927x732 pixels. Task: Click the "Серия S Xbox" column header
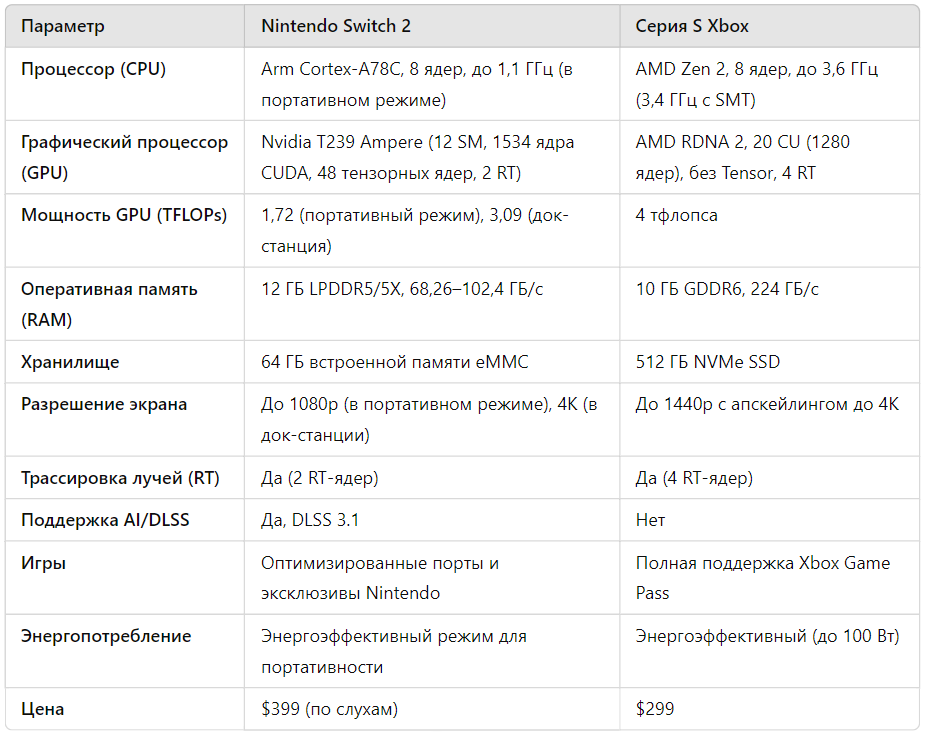tap(692, 26)
